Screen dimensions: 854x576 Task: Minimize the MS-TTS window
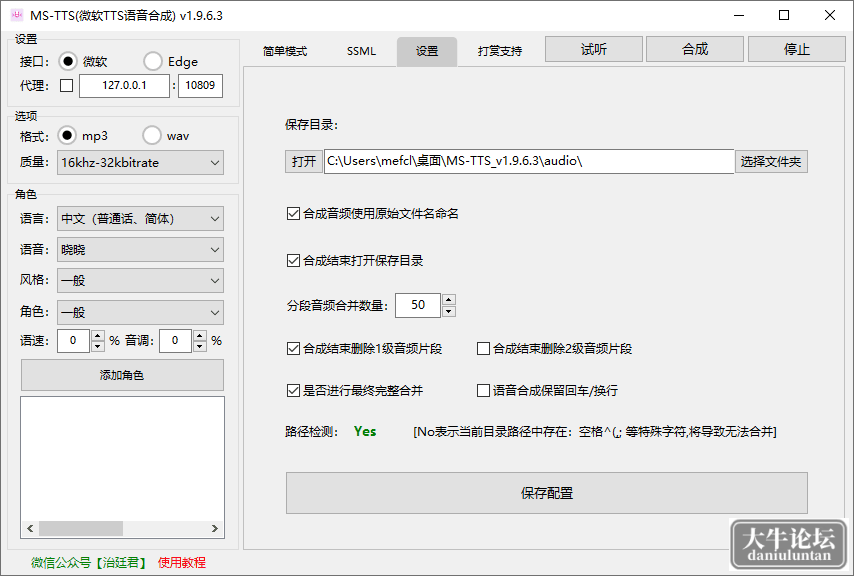click(x=739, y=15)
